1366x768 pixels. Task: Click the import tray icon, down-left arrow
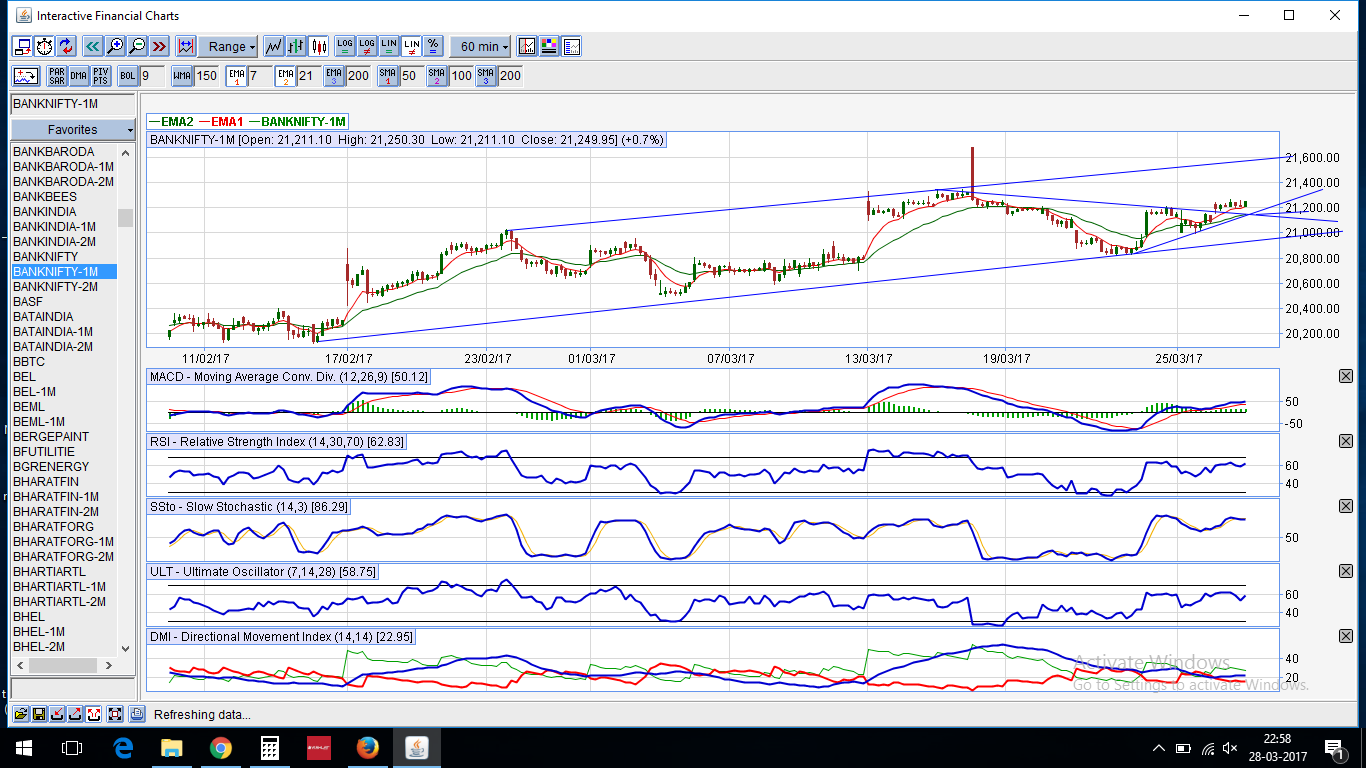click(57, 714)
